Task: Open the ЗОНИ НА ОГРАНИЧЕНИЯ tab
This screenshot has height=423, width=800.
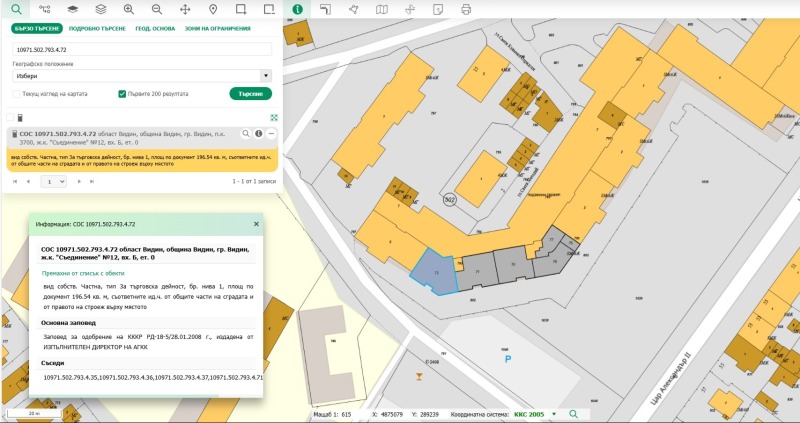Action: pyautogui.click(x=216, y=29)
